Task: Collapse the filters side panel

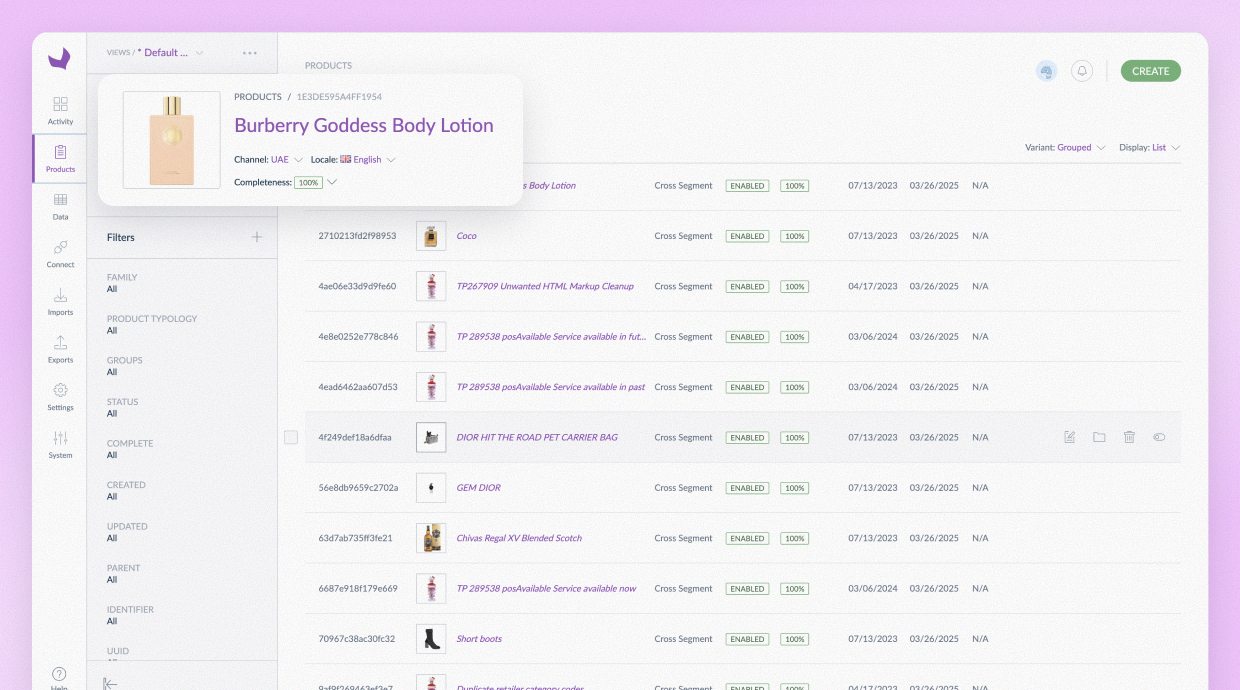Action: 110,683
